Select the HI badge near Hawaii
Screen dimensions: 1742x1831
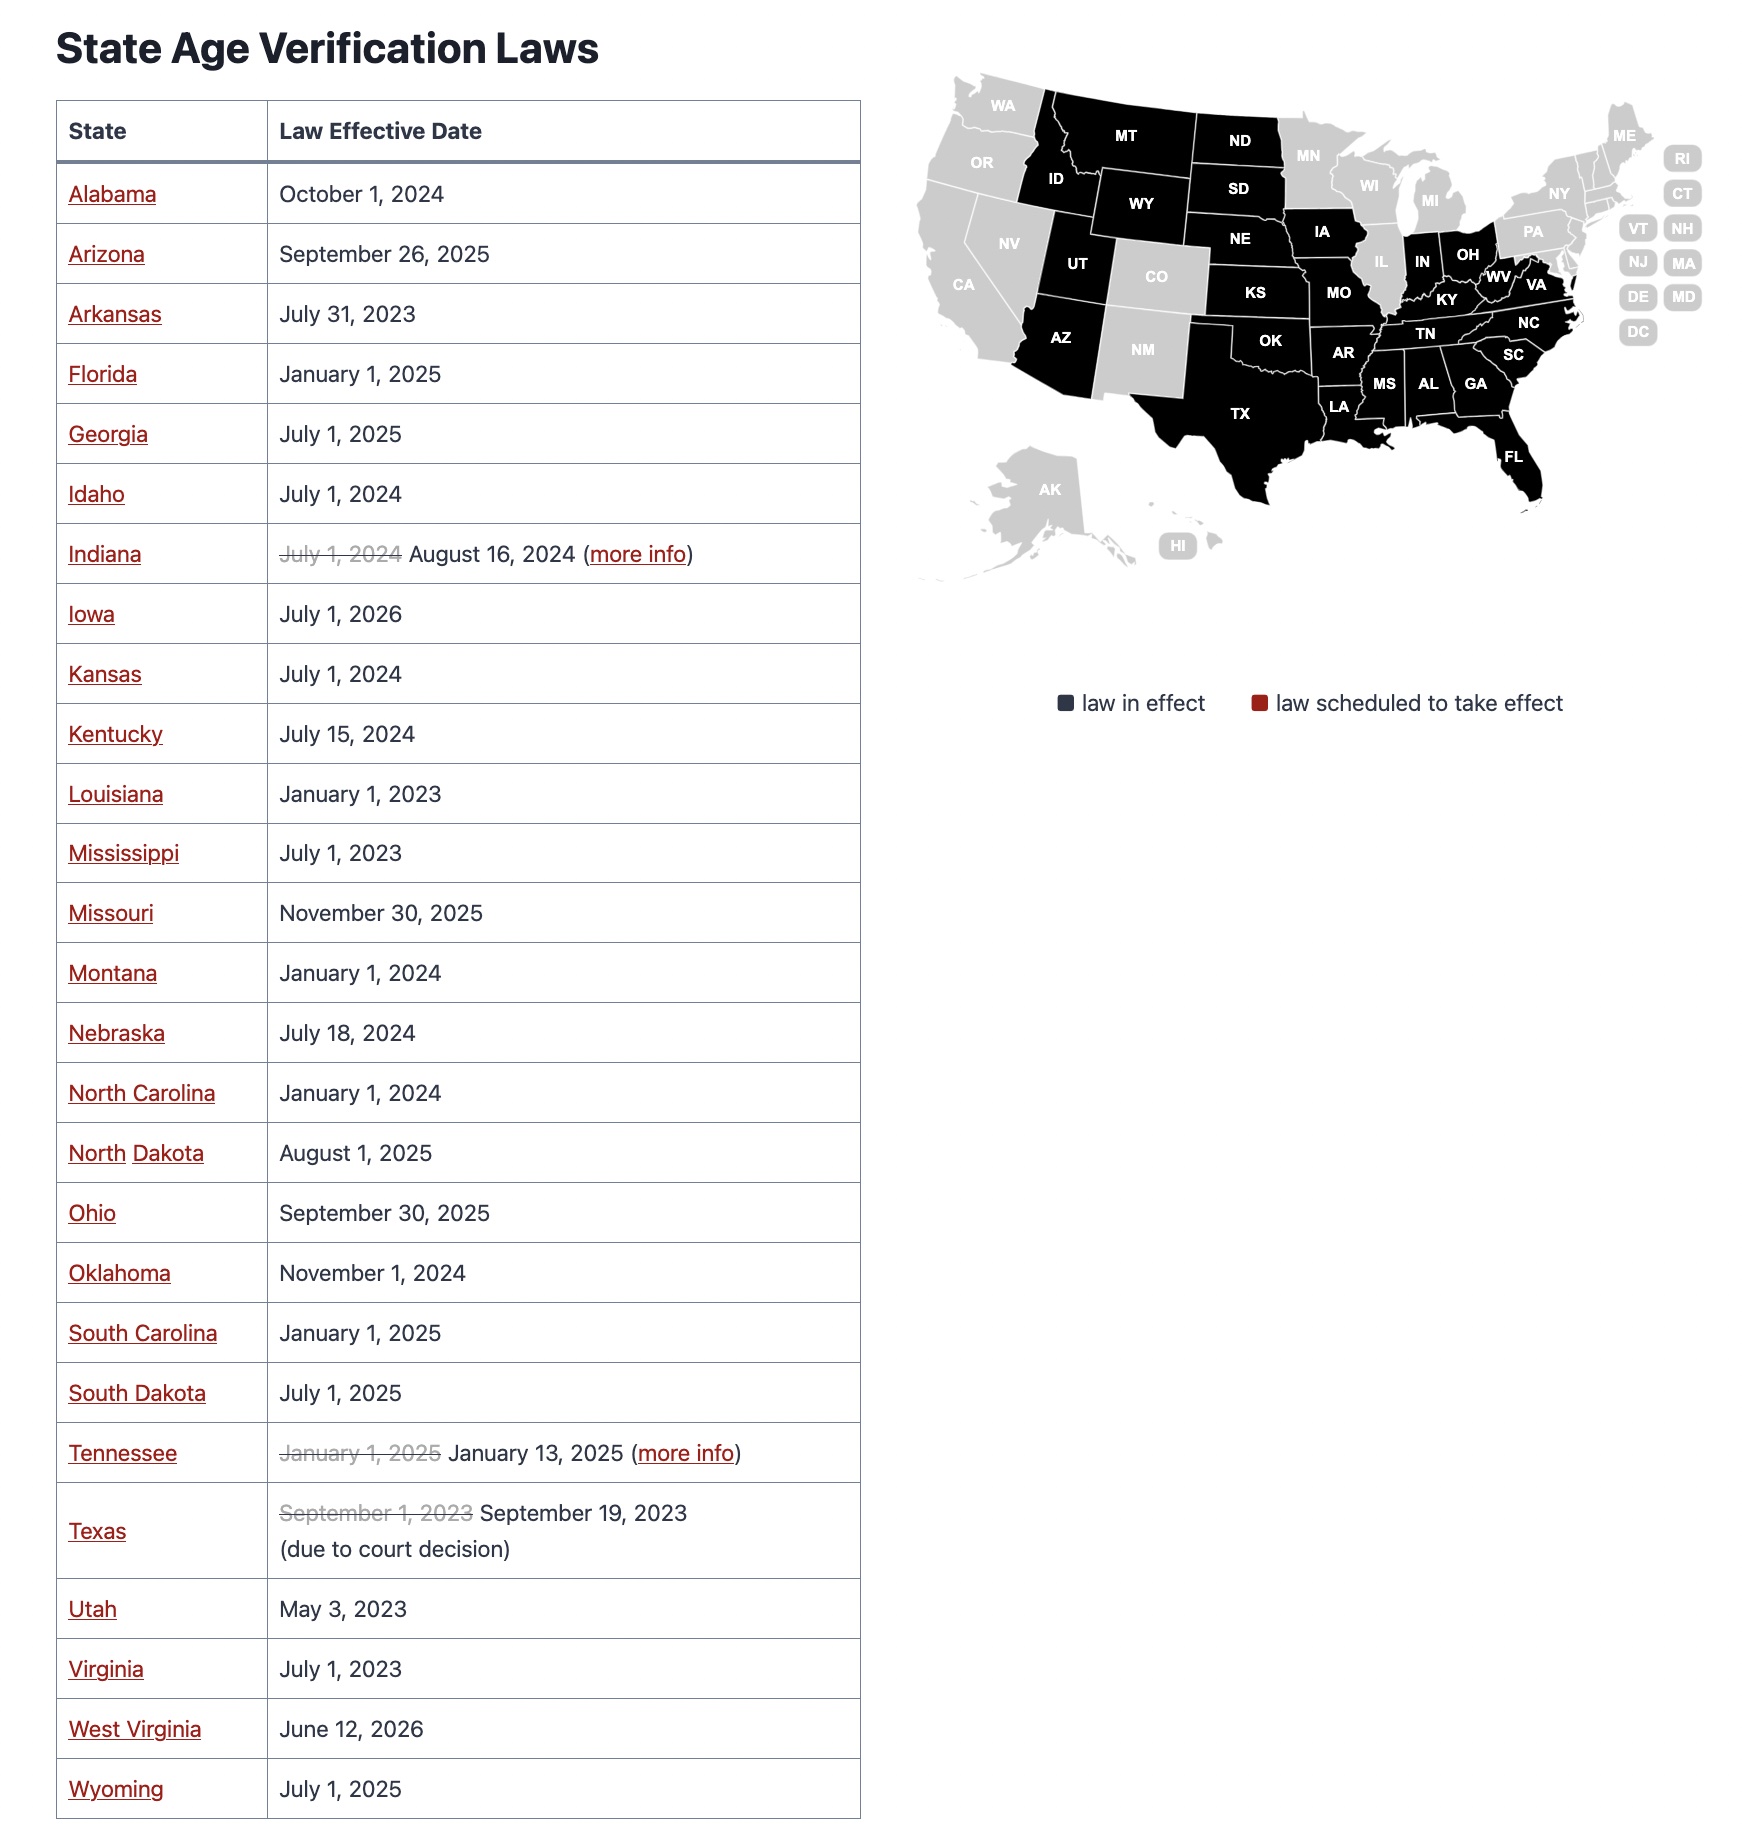click(x=1177, y=545)
